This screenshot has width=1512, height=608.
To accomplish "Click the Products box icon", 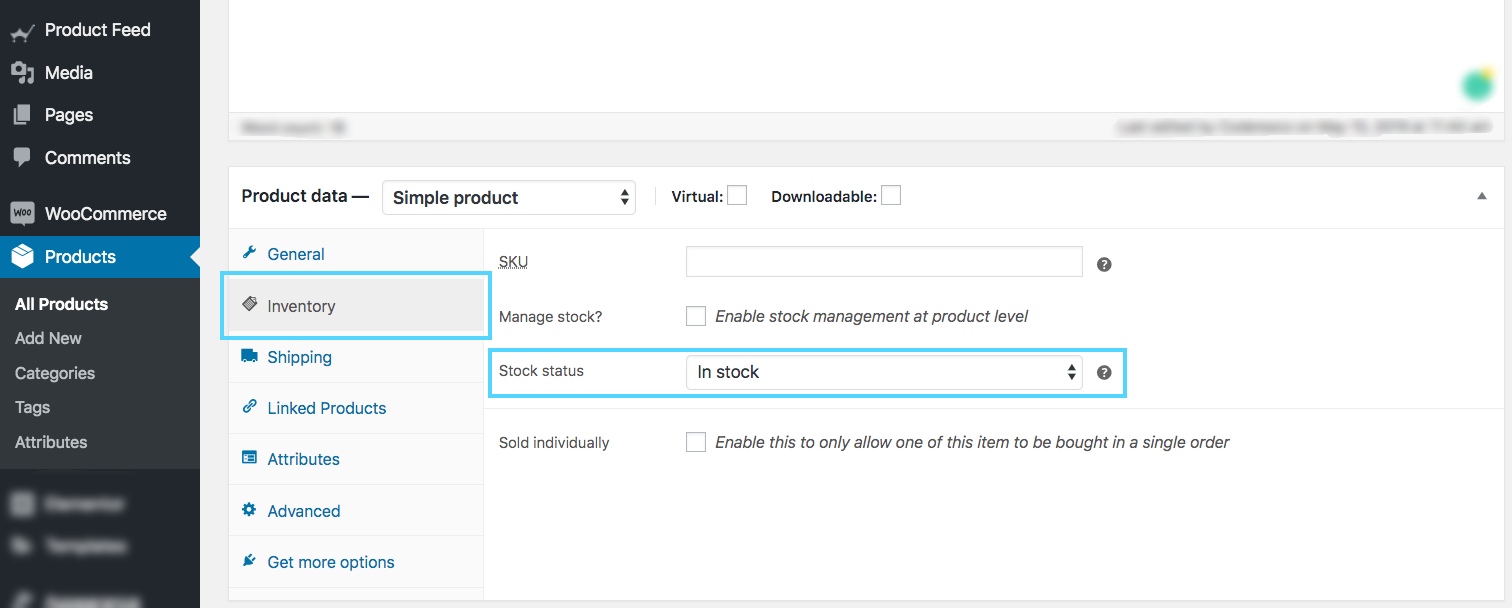I will (22, 257).
